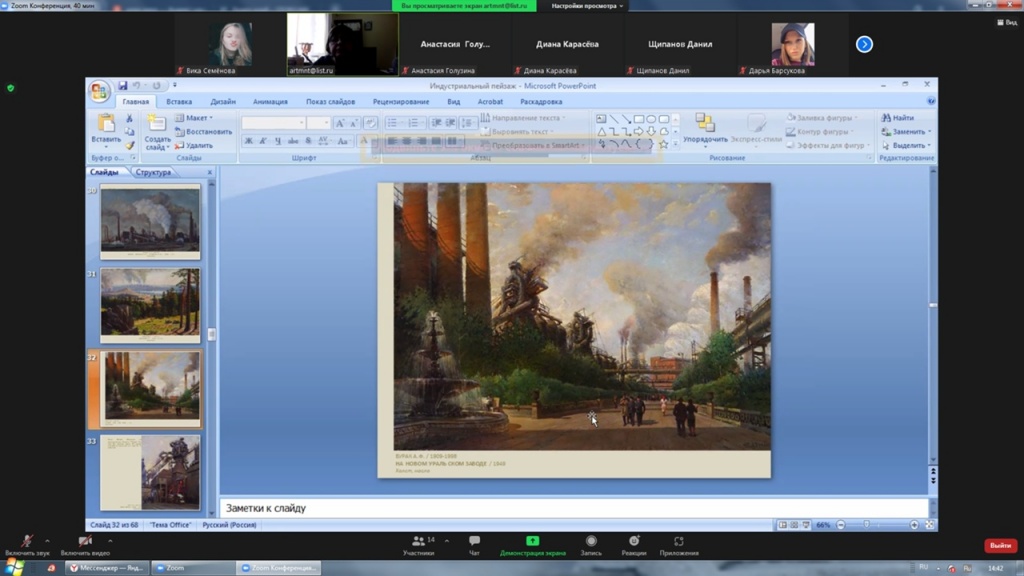Switch to the Структура outline tab
The image size is (1024, 576).
(x=153, y=172)
